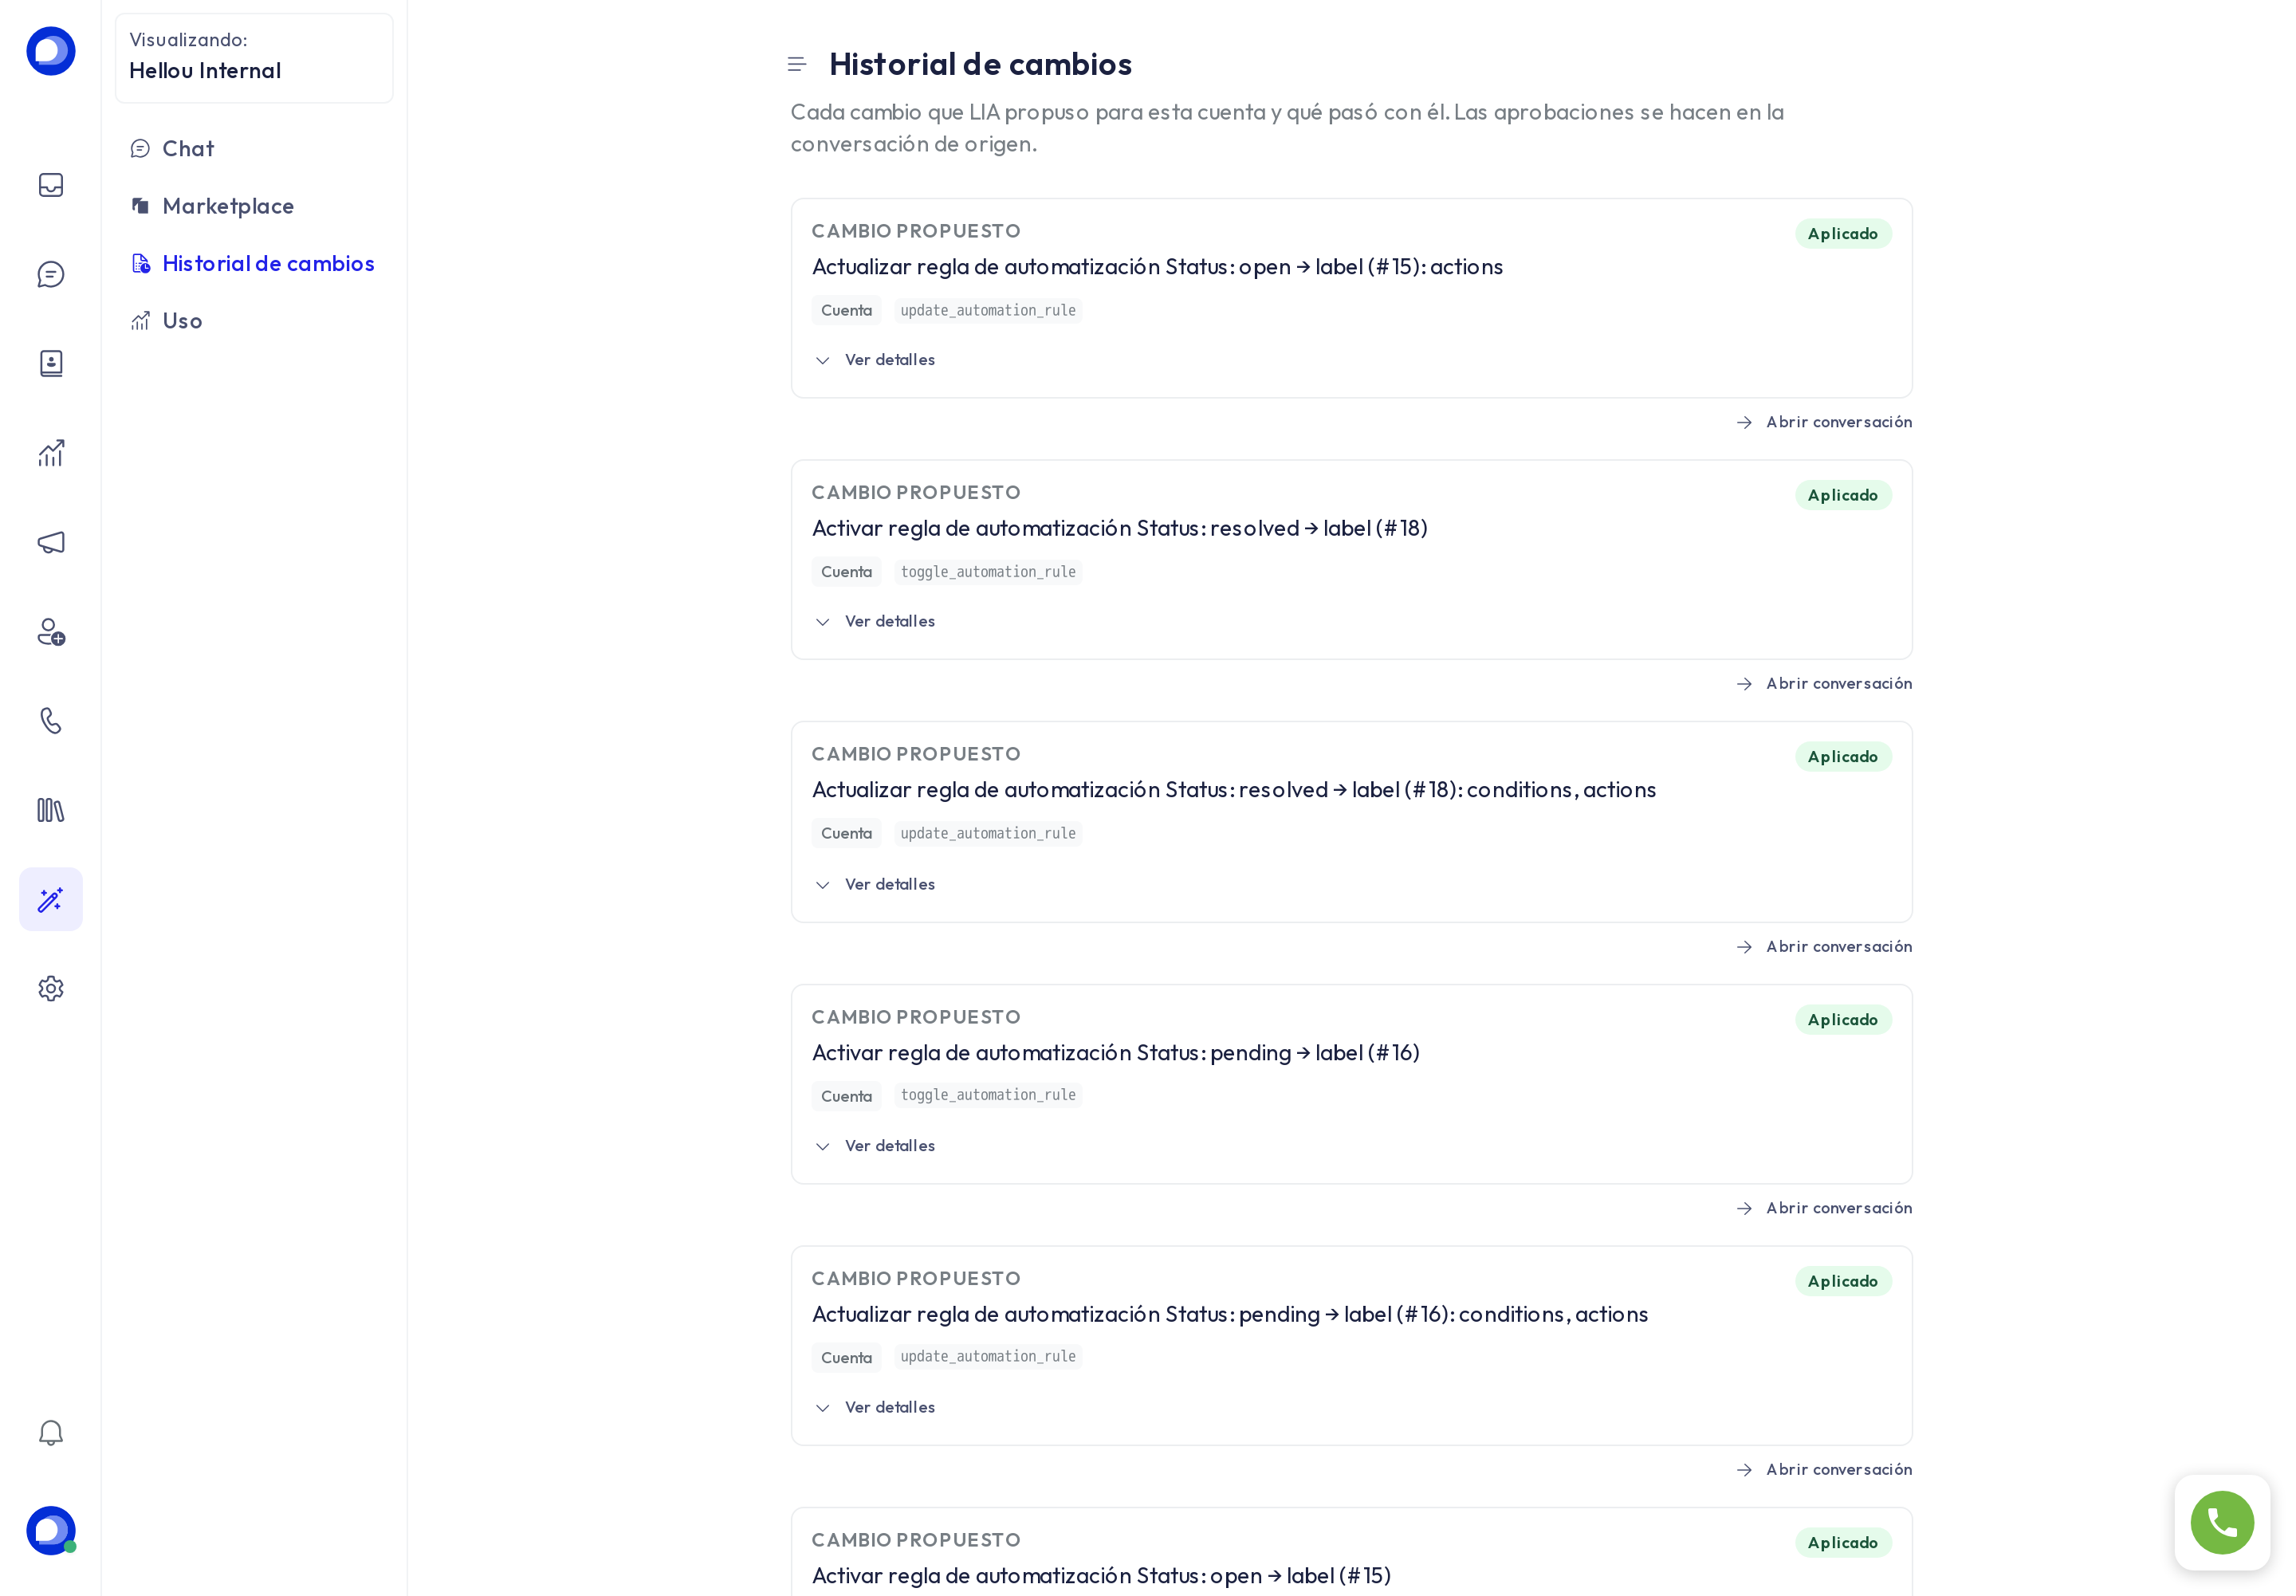The height and width of the screenshot is (1596, 2296).
Task: Open the inbox icon in the left rail
Action: pos(51,185)
